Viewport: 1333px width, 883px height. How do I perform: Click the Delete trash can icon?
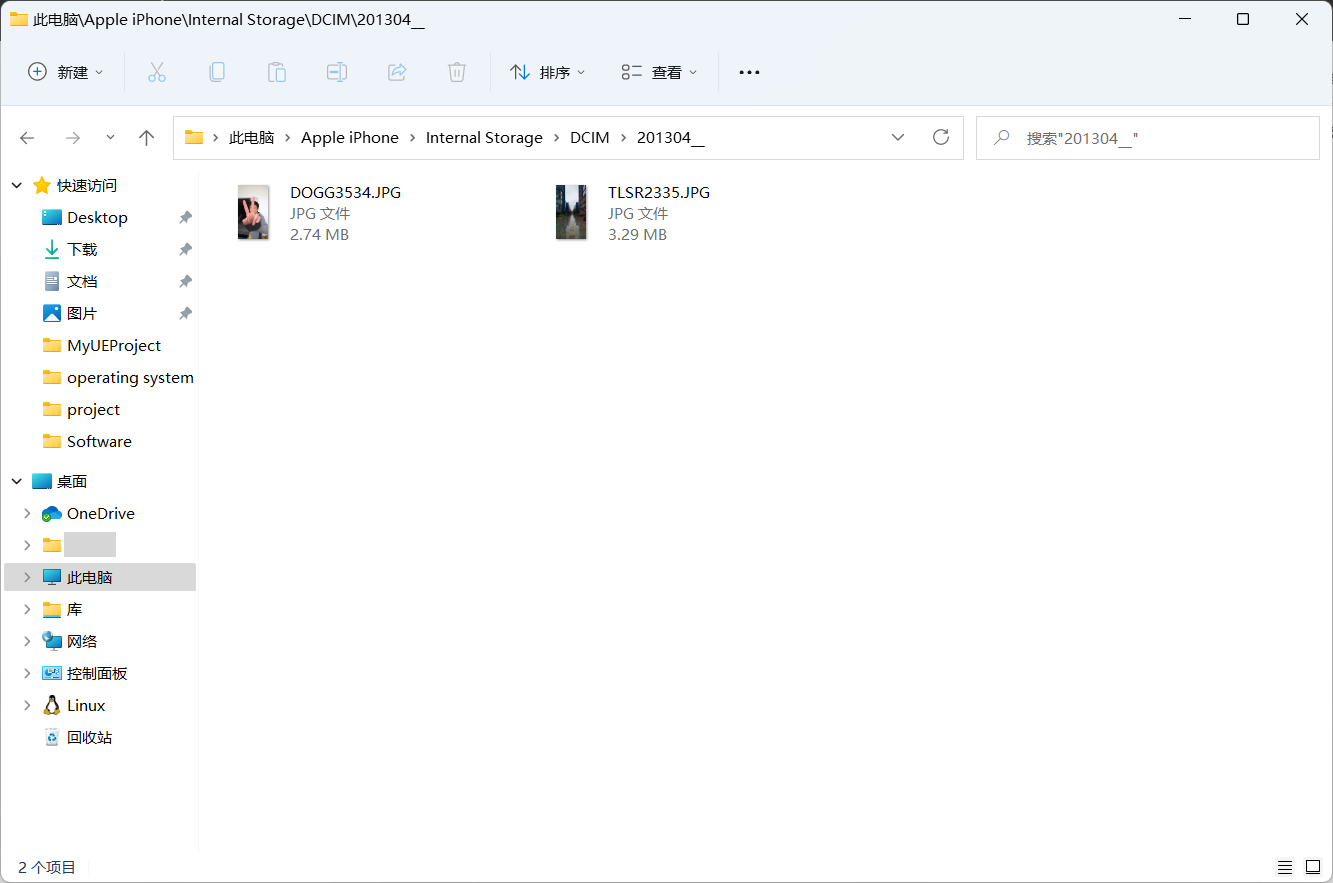click(457, 72)
